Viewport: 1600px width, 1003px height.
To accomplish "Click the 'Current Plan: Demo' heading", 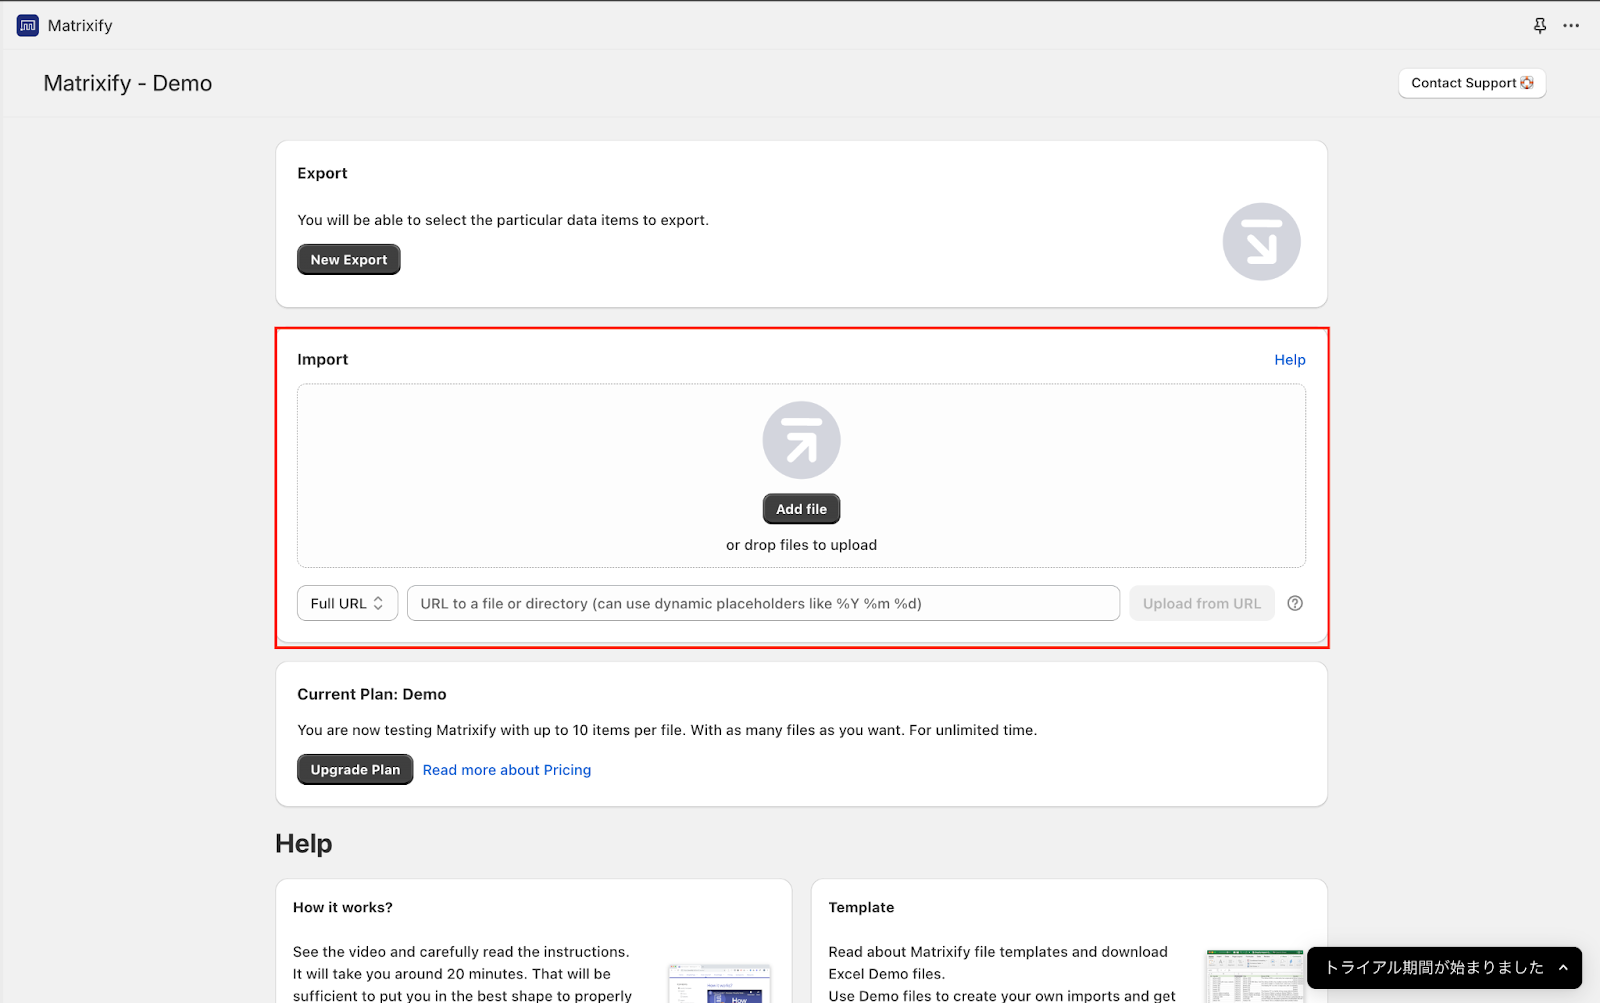I will click(372, 694).
